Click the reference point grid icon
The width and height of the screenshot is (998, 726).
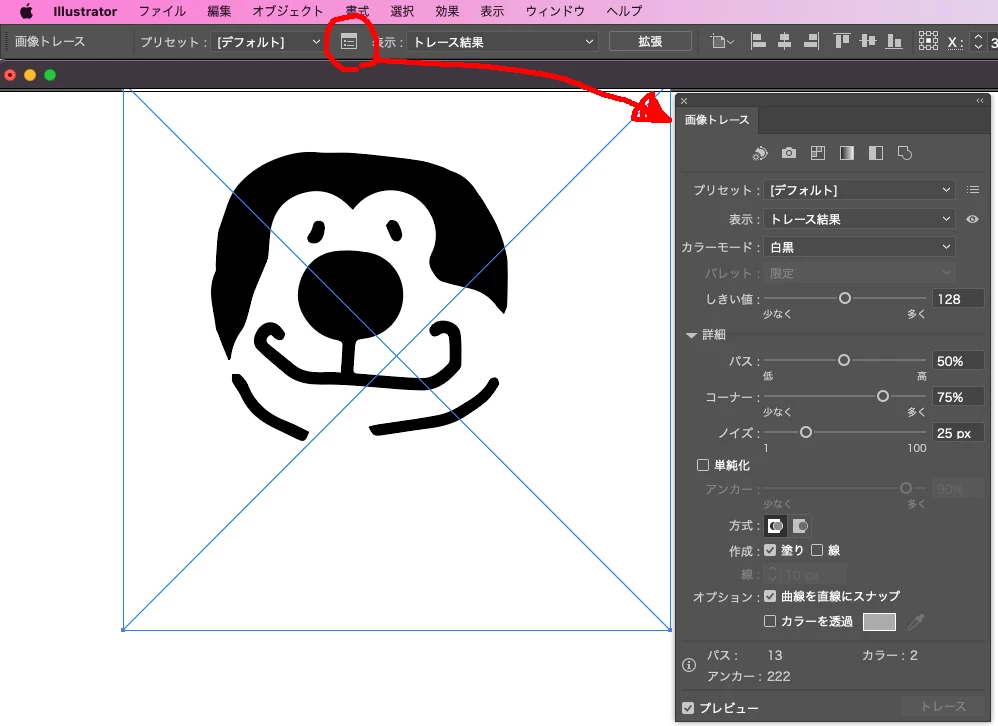[928, 41]
